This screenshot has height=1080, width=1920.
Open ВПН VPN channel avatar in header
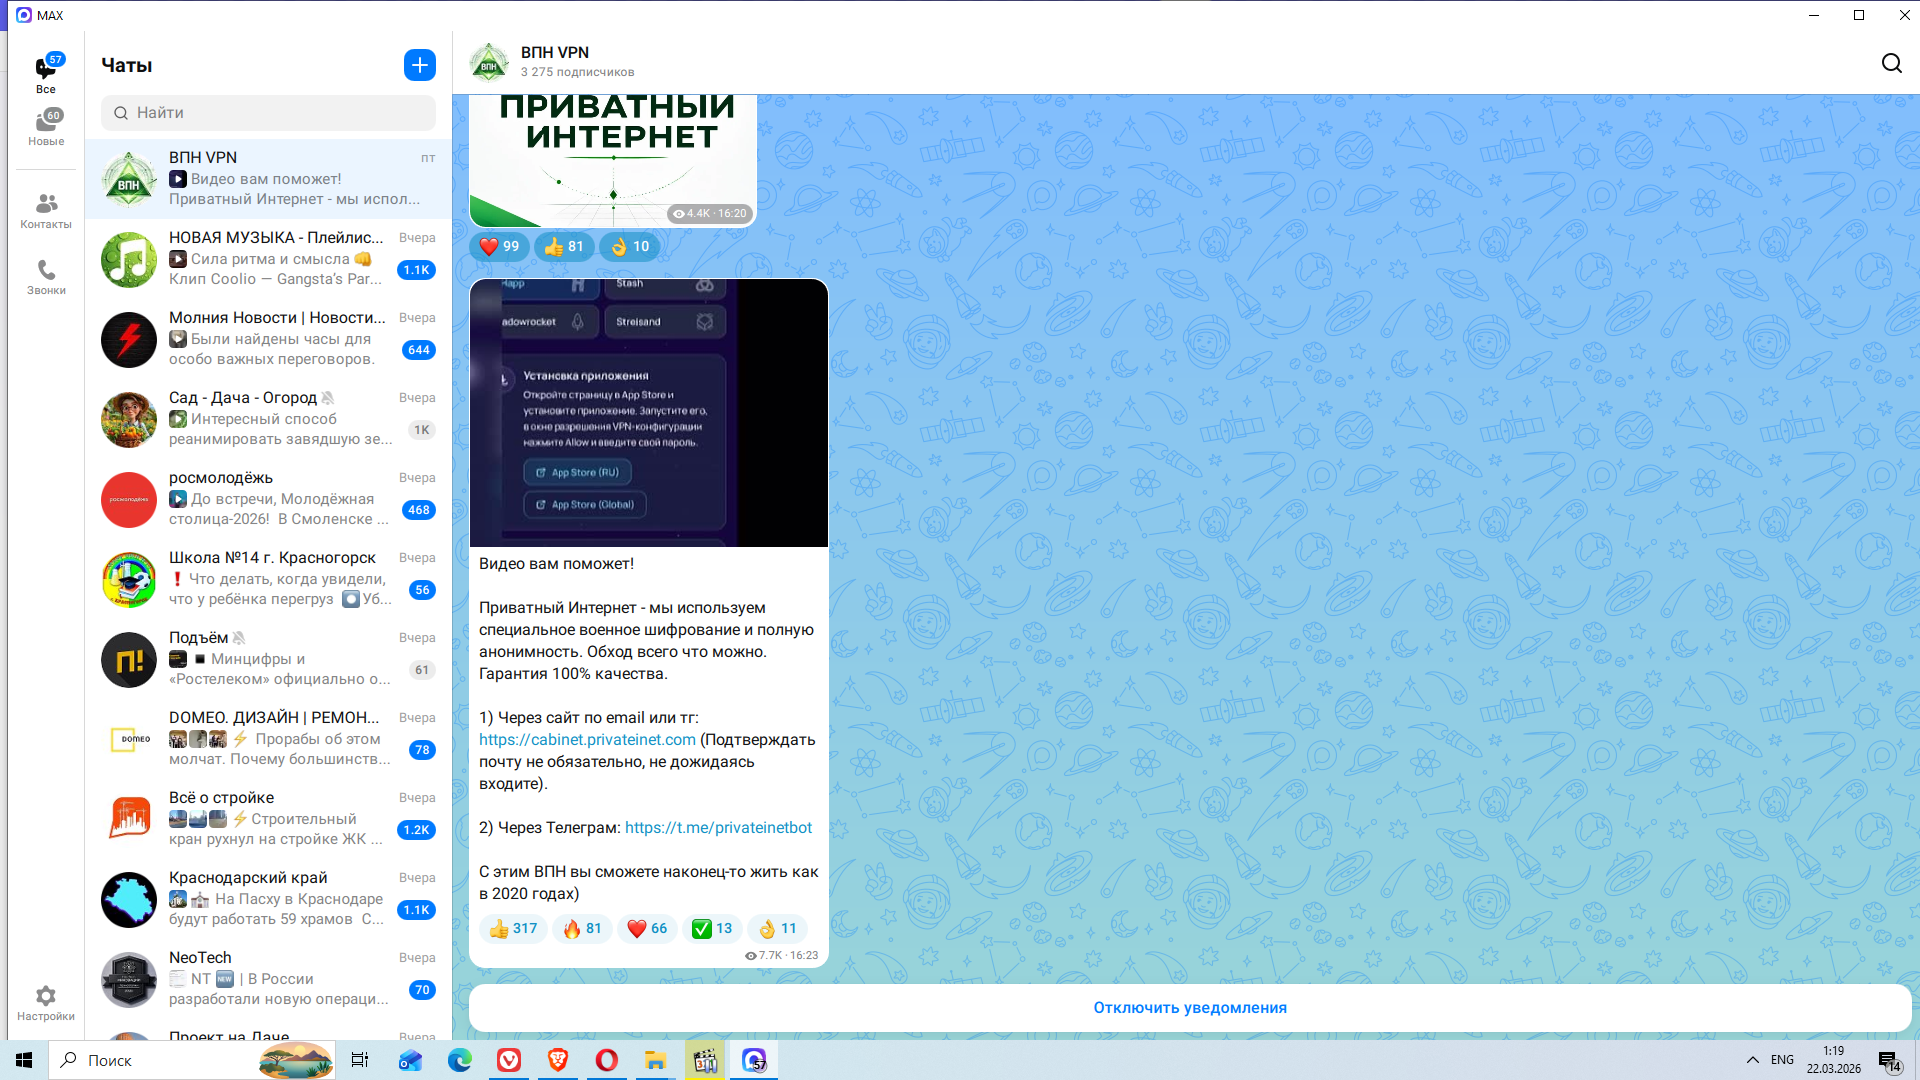tap(489, 63)
